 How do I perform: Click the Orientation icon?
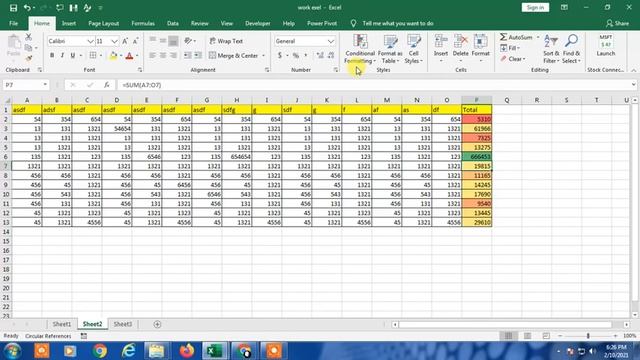[188, 40]
